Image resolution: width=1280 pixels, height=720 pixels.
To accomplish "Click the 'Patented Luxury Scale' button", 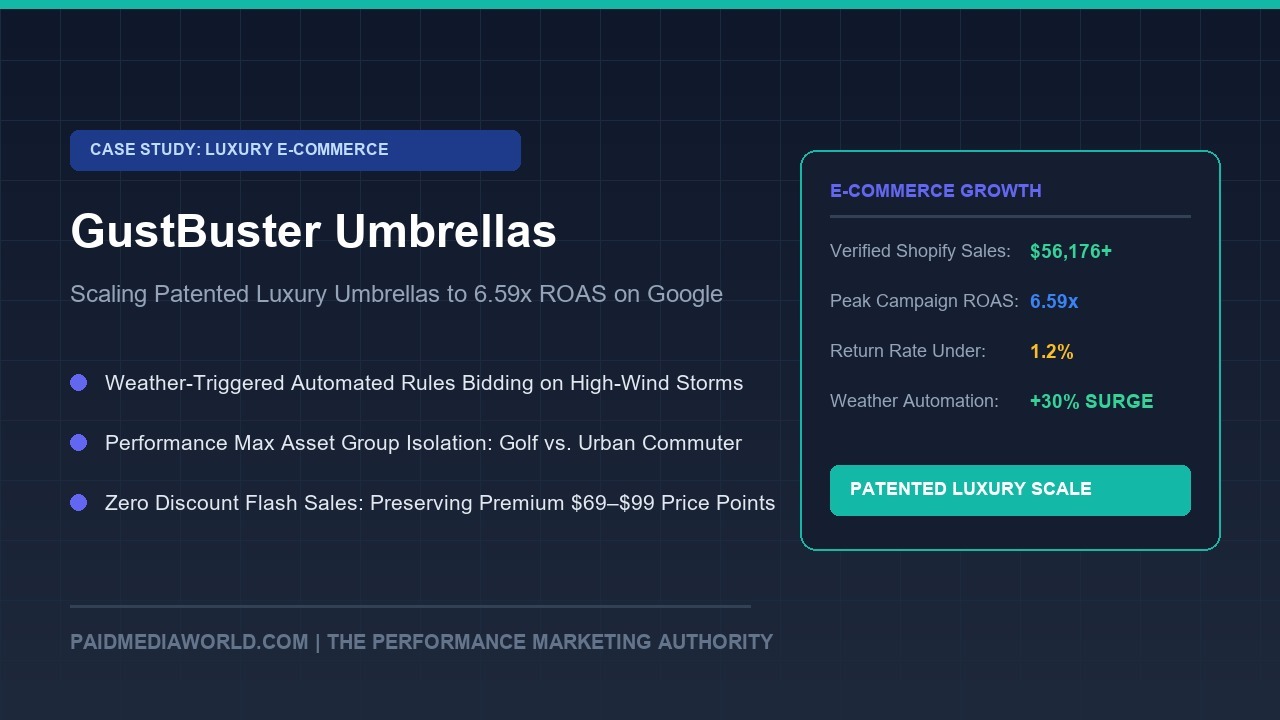I will coord(1010,490).
